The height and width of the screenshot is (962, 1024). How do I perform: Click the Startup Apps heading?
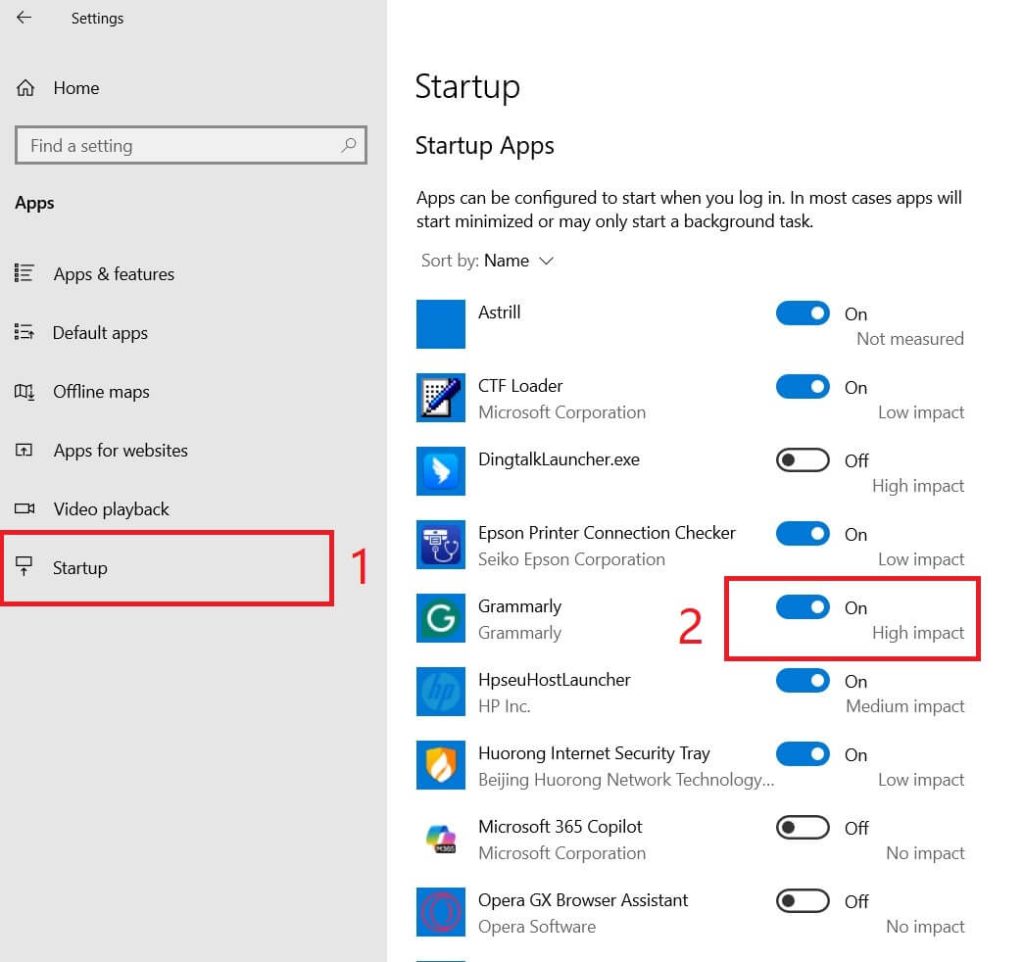(485, 146)
